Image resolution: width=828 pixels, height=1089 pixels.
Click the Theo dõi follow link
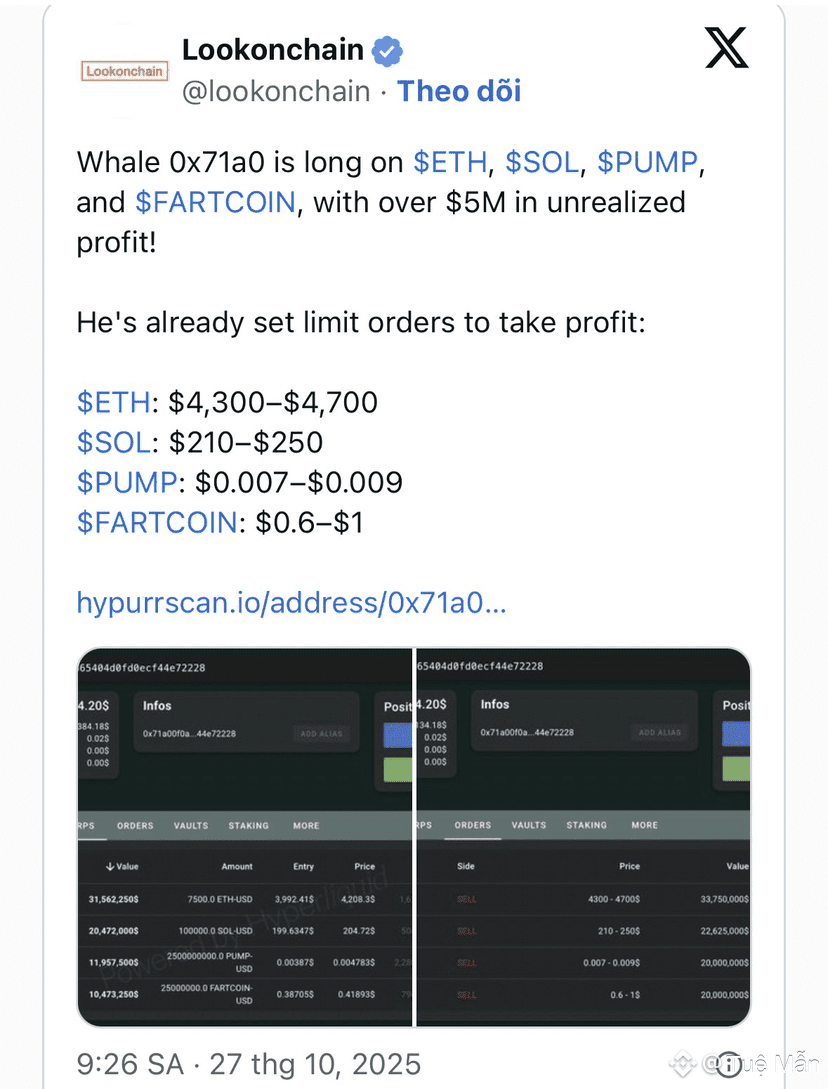pos(458,91)
